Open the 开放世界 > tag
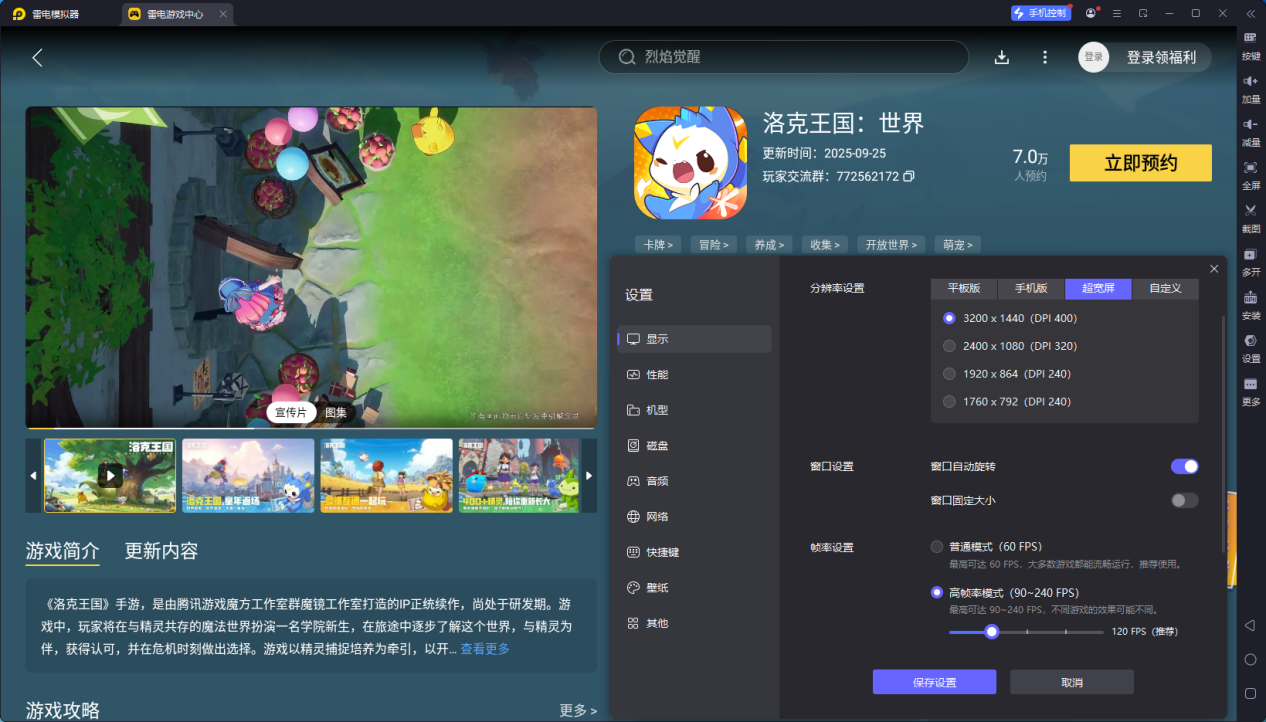 click(892, 244)
